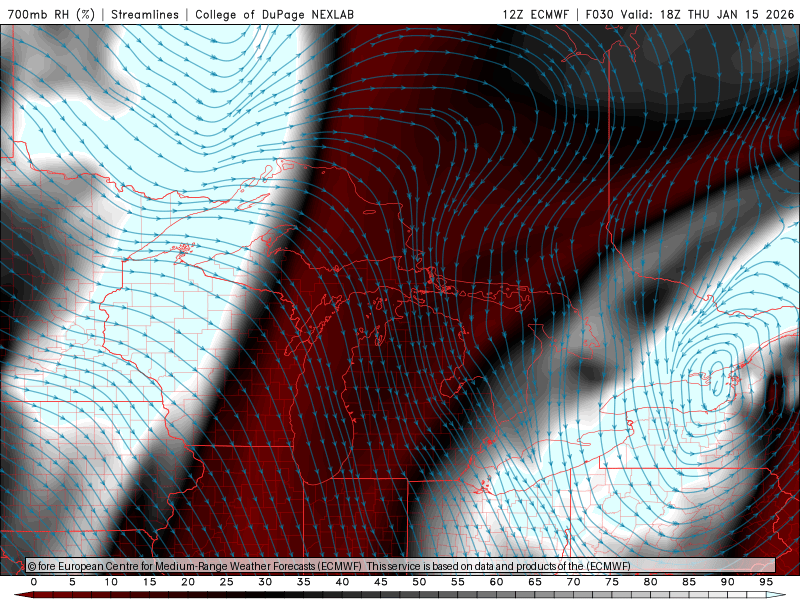Click the "10" color scale label
The height and width of the screenshot is (600, 800).
click(x=111, y=582)
